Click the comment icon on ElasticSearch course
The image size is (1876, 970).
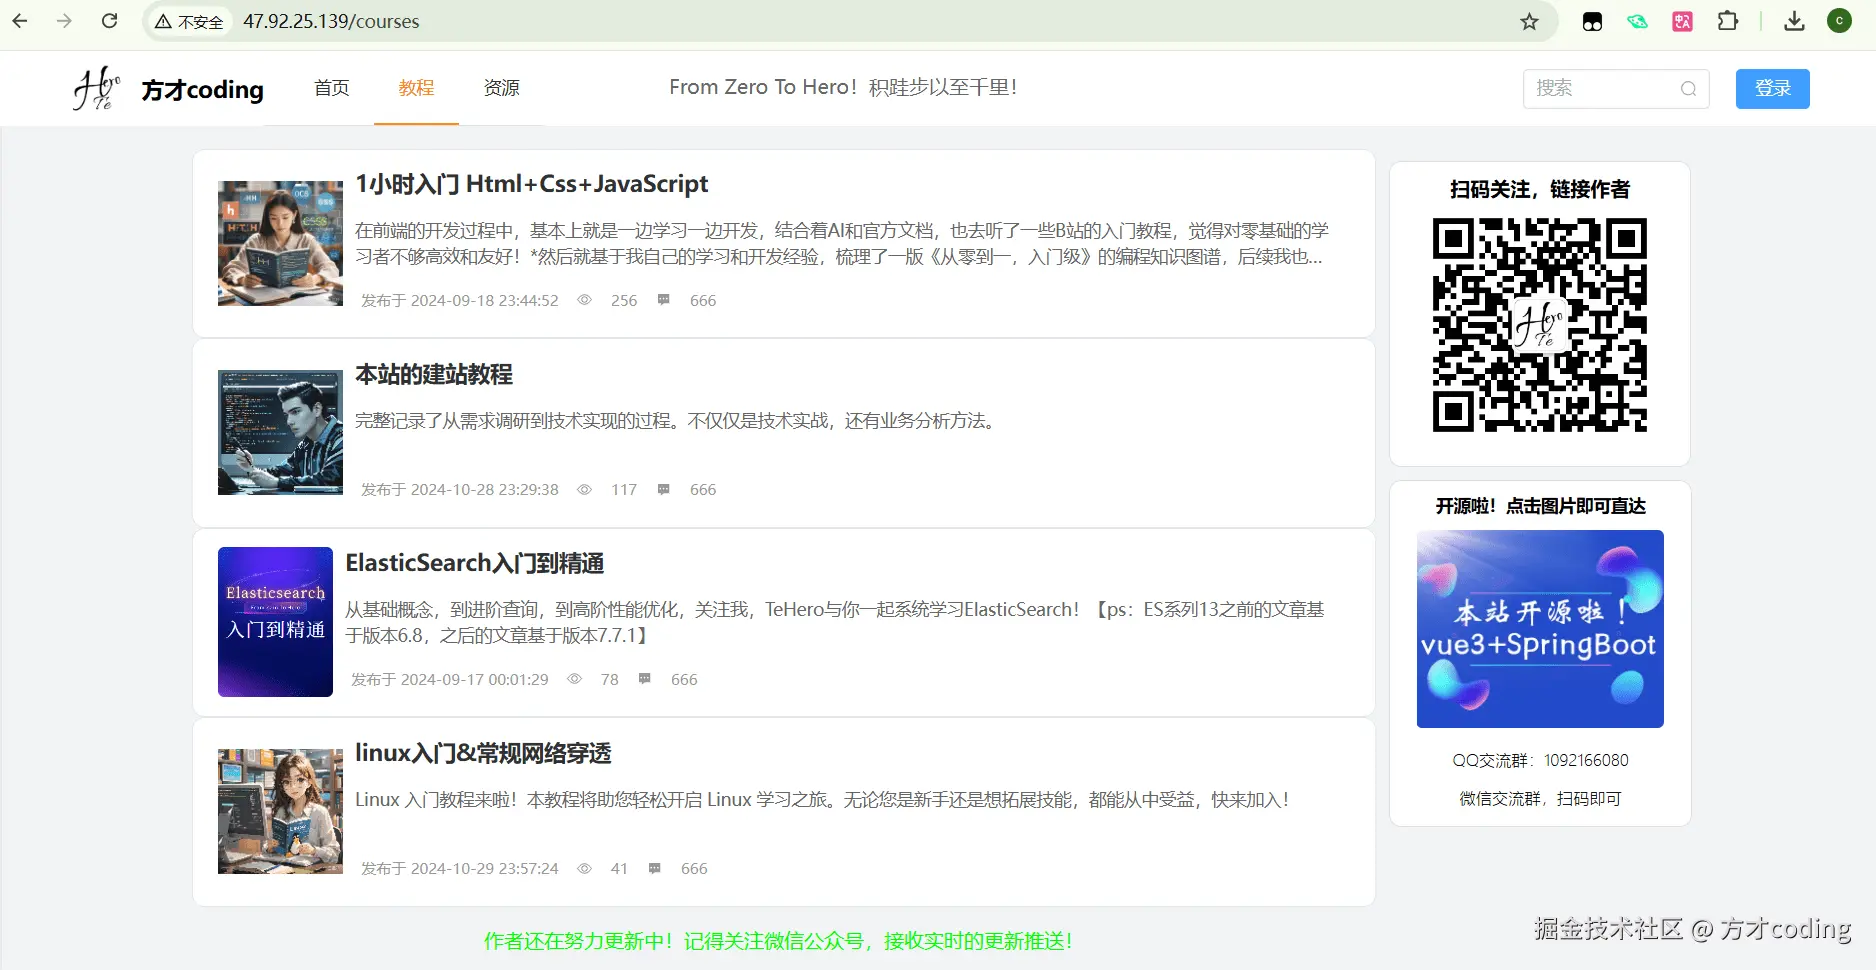pos(645,679)
